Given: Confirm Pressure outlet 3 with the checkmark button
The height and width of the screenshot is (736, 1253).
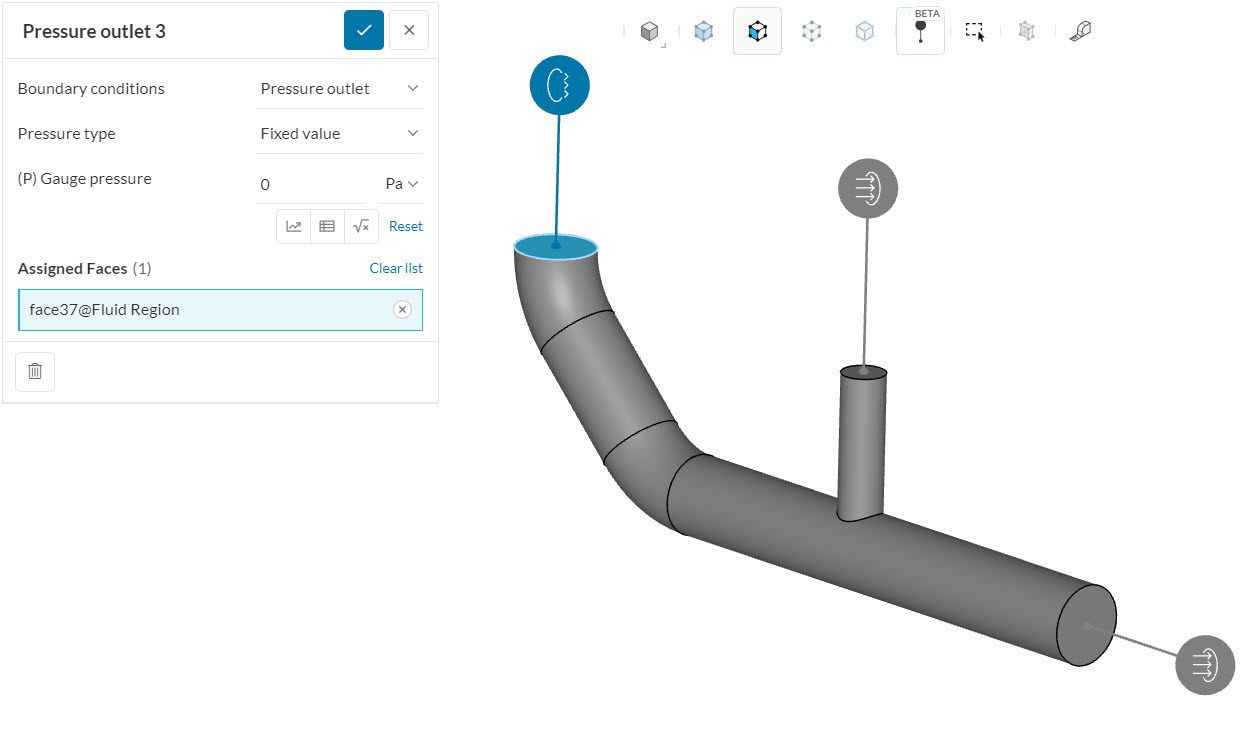Looking at the screenshot, I should [364, 30].
